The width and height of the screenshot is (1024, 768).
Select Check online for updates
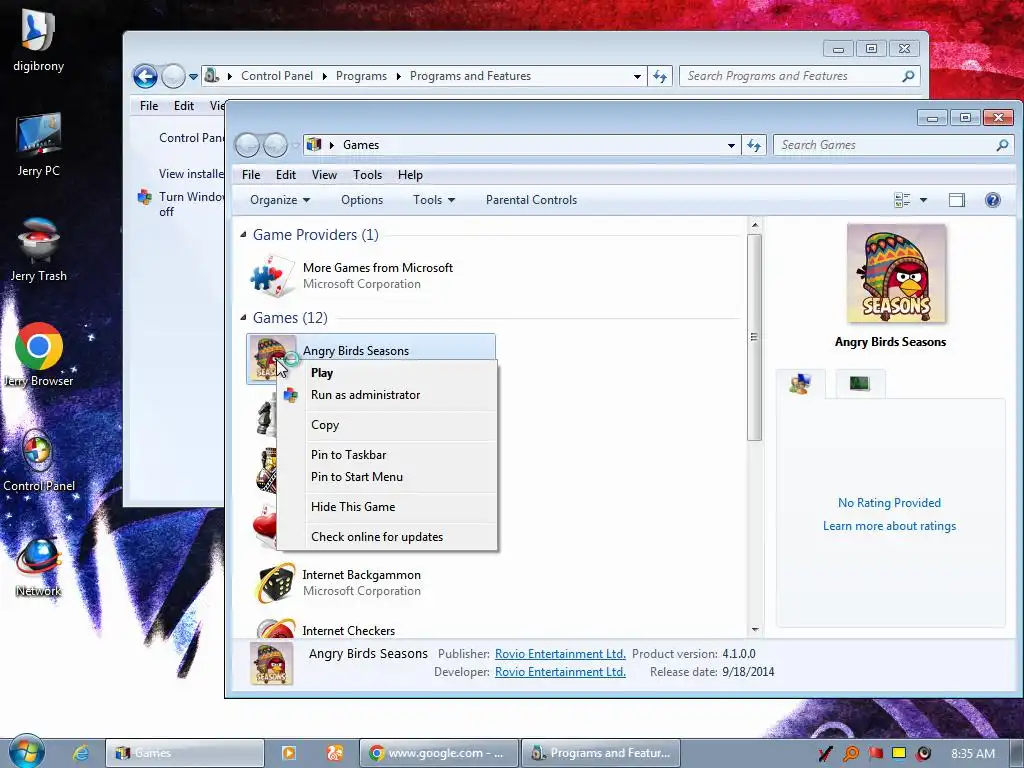tap(377, 537)
